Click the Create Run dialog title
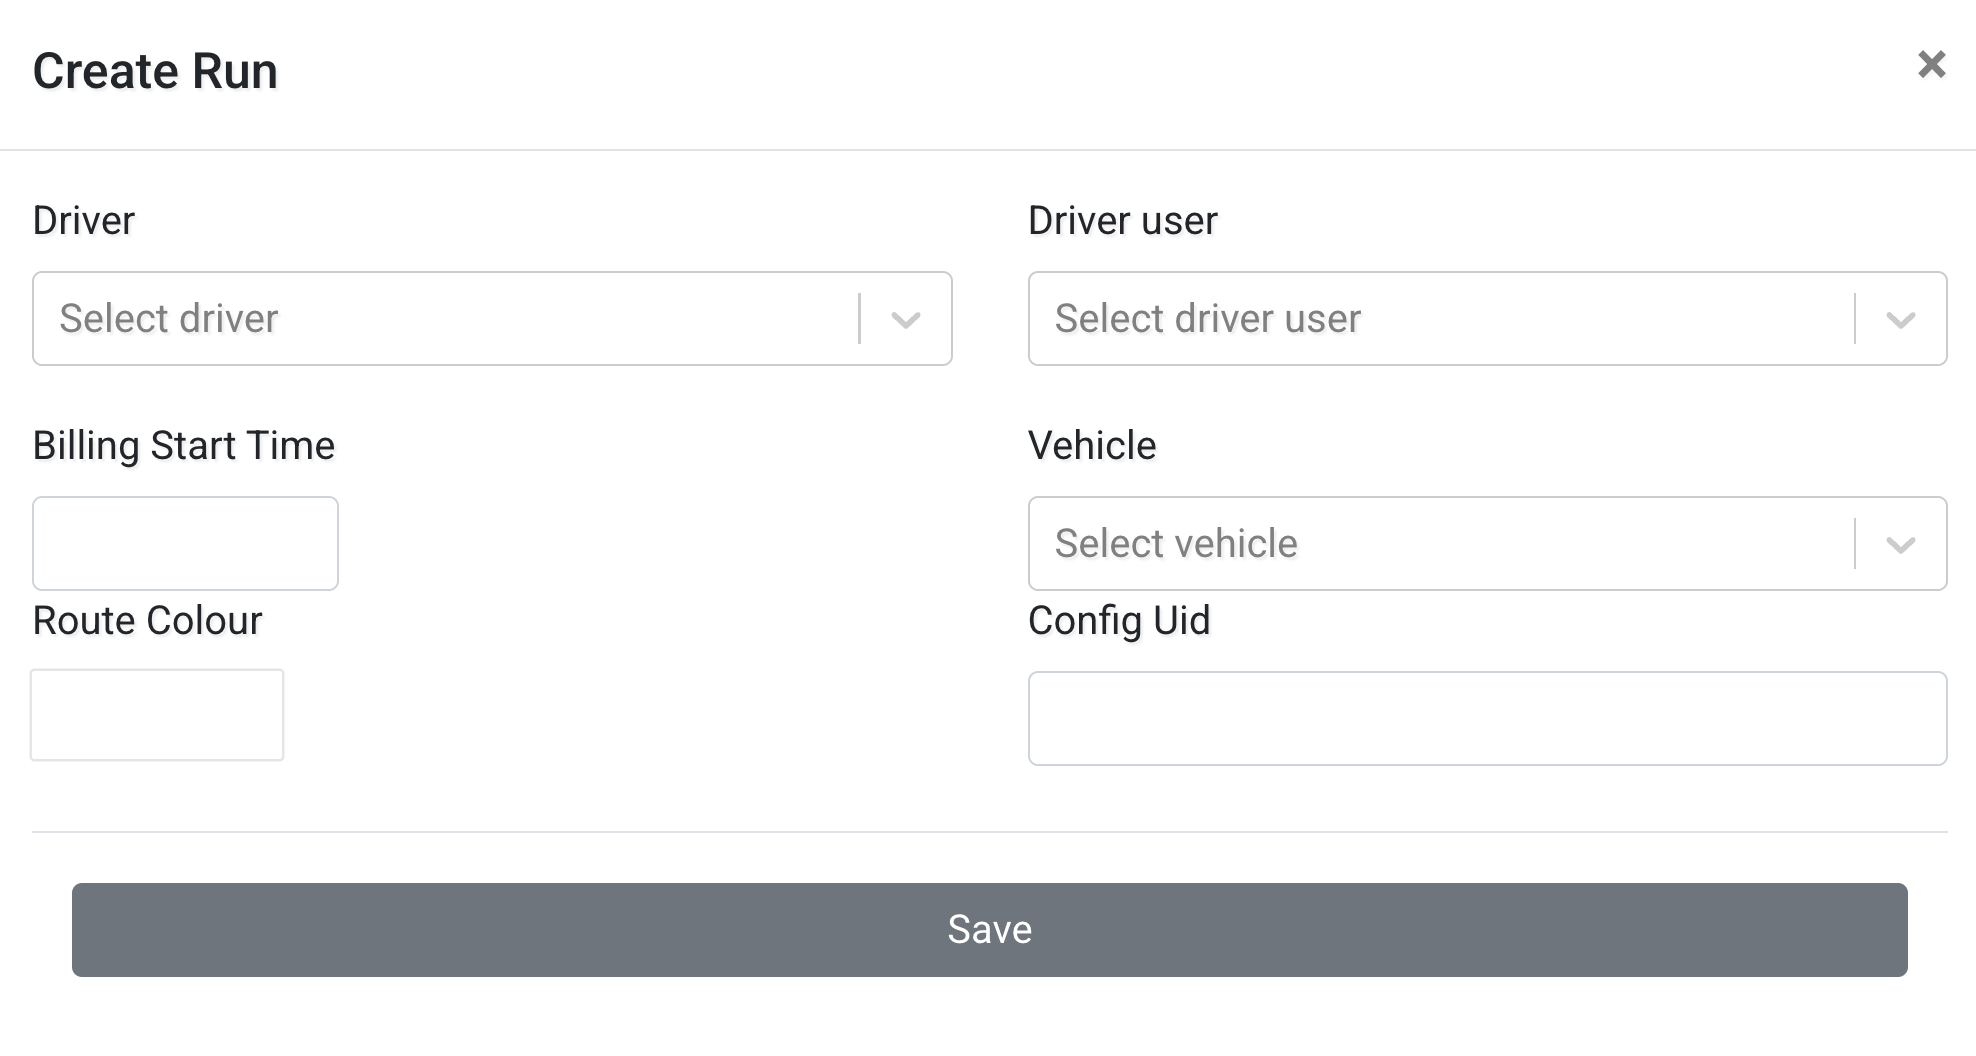The width and height of the screenshot is (1976, 1056). (156, 70)
